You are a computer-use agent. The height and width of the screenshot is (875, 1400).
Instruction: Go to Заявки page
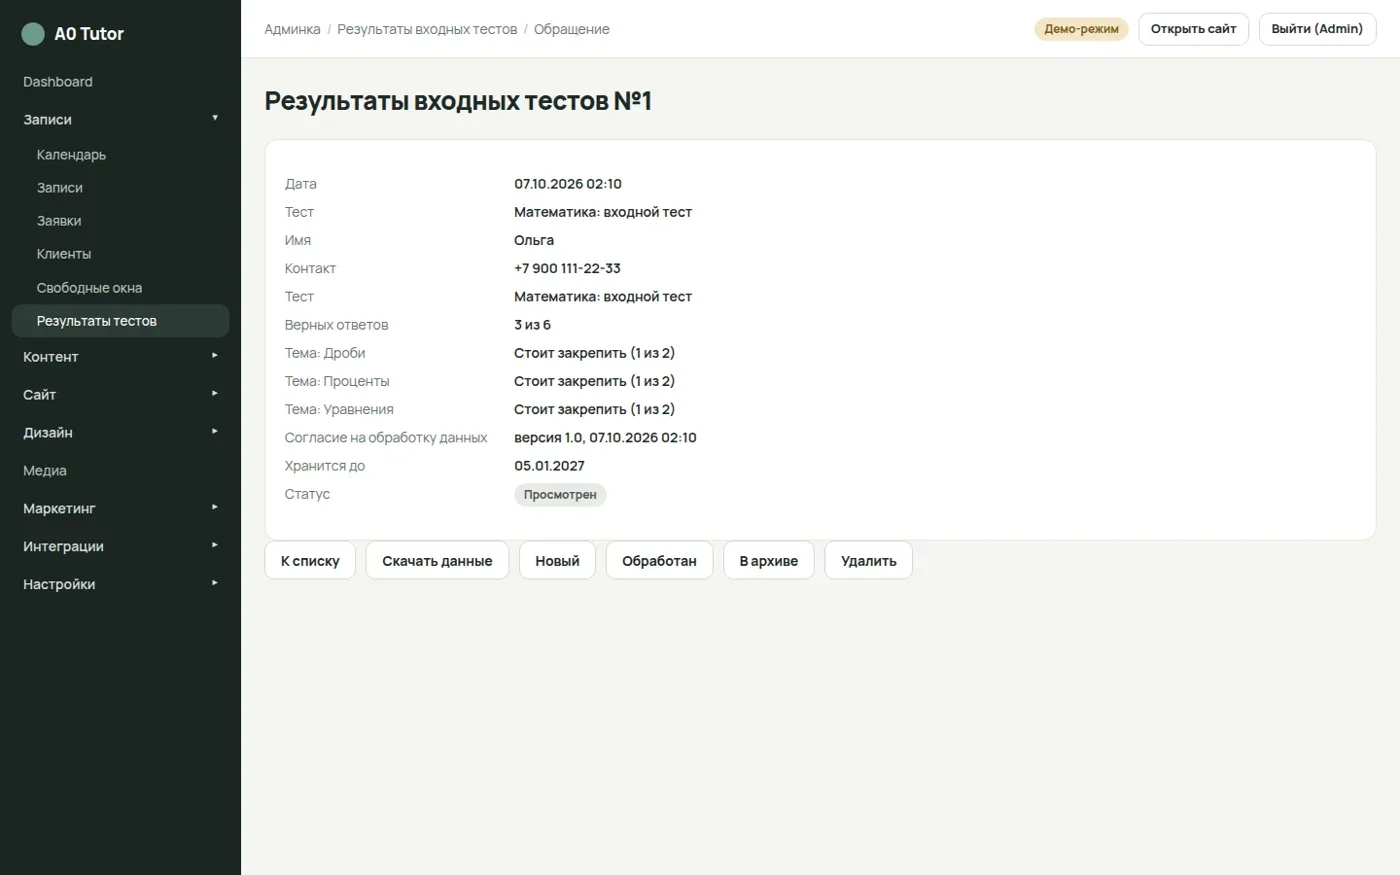click(x=59, y=221)
